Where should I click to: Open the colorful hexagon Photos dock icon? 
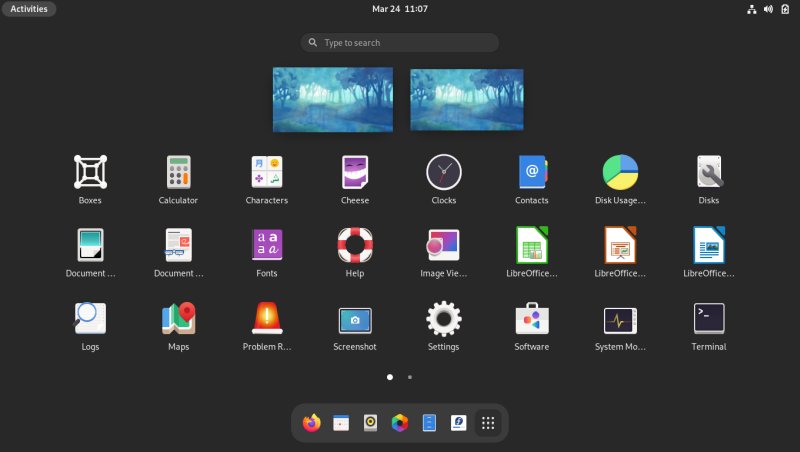tap(400, 423)
